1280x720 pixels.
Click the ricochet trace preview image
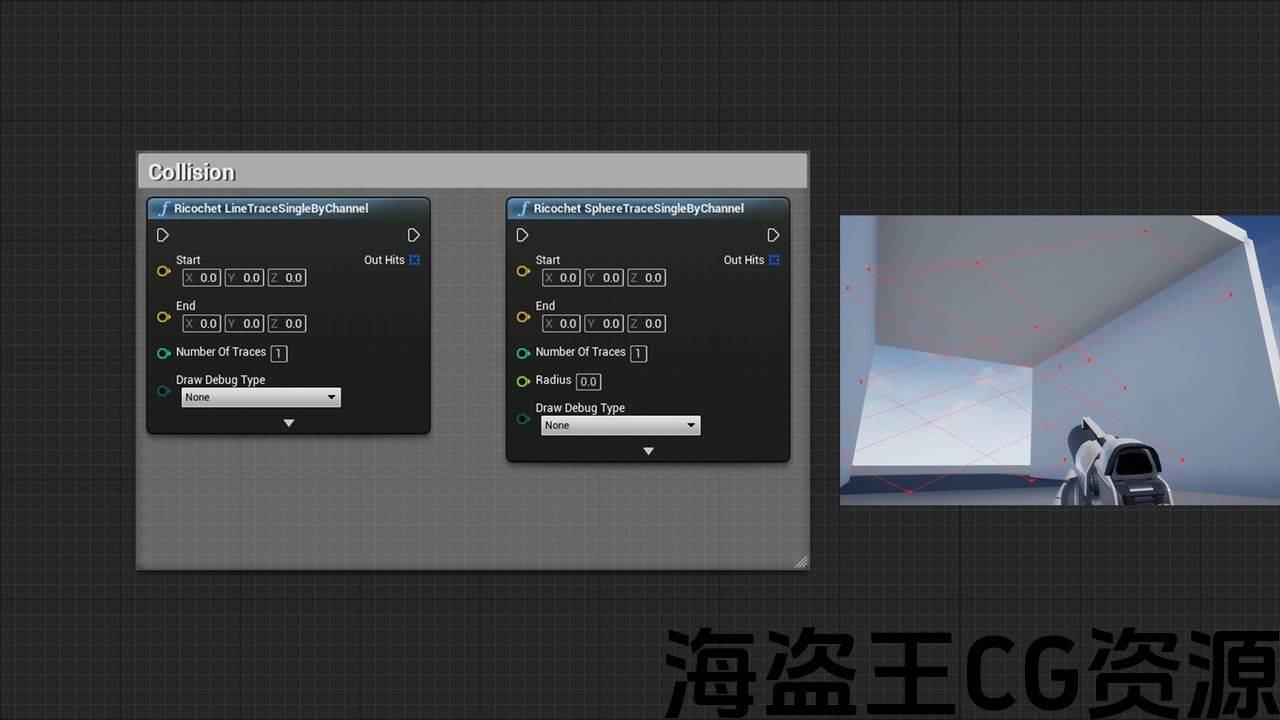point(1059,360)
